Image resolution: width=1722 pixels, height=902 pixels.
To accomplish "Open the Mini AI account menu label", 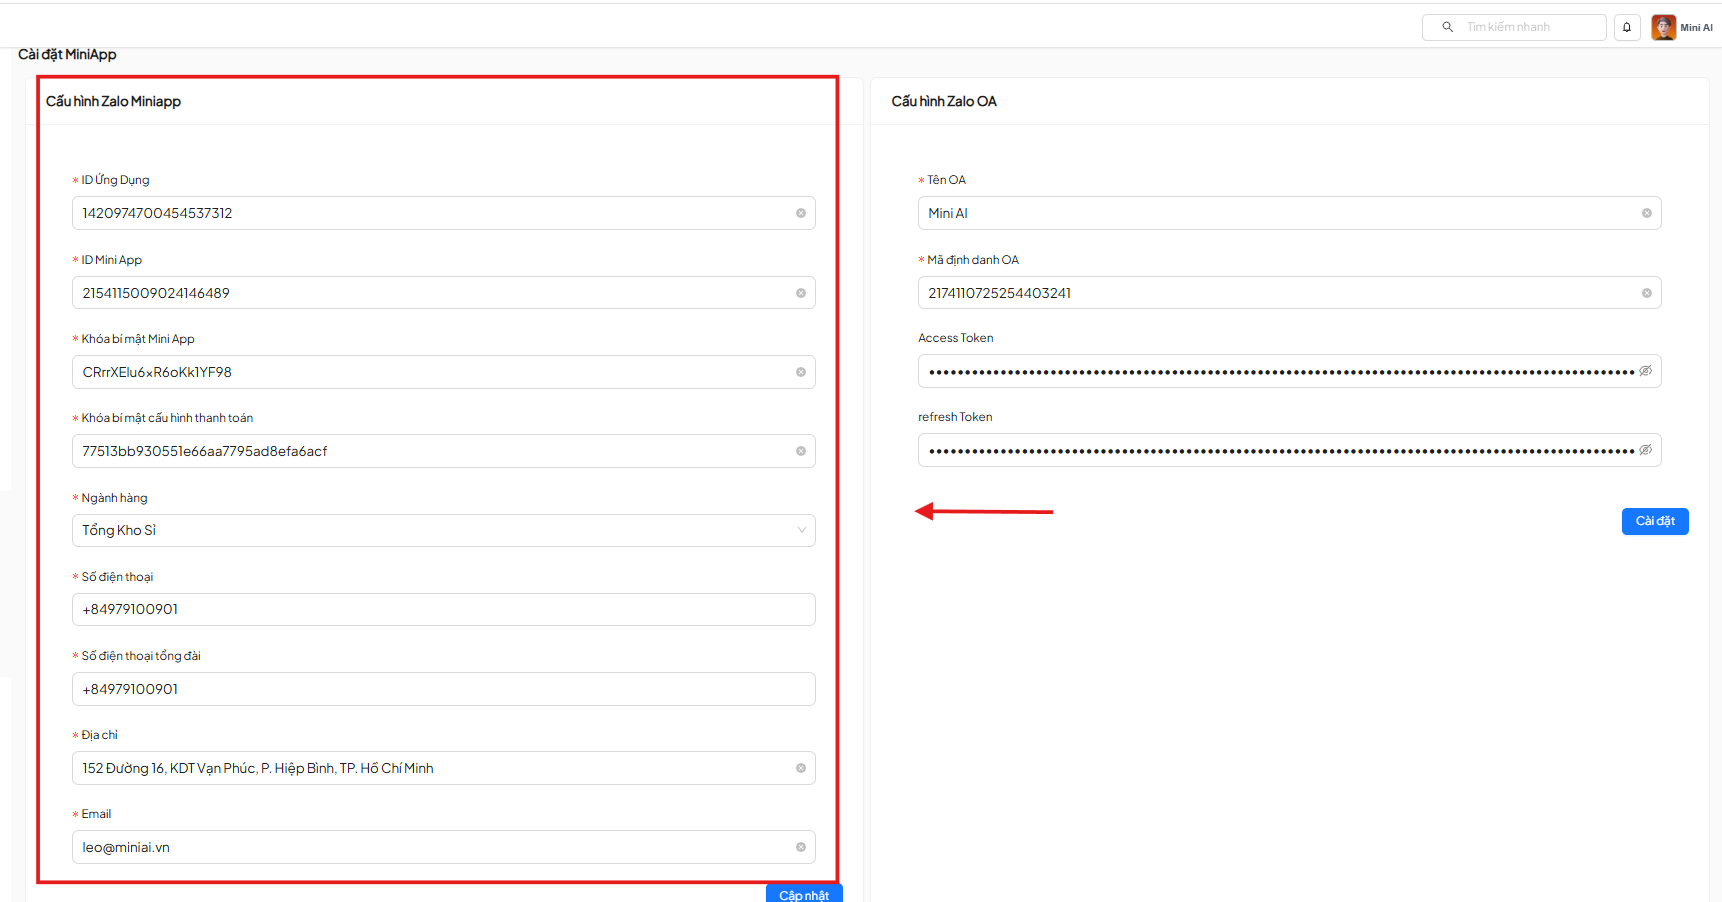I will (1696, 28).
